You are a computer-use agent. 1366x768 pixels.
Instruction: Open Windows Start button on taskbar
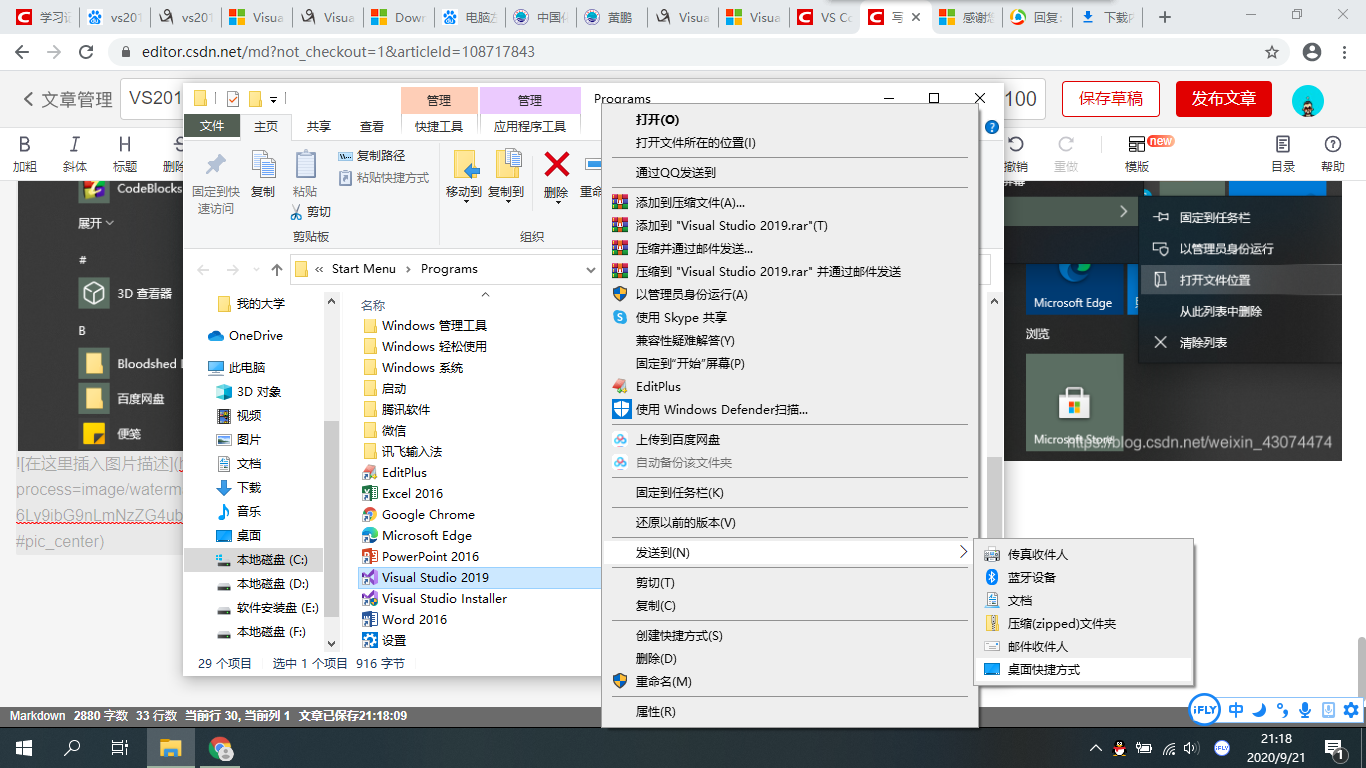(24, 747)
